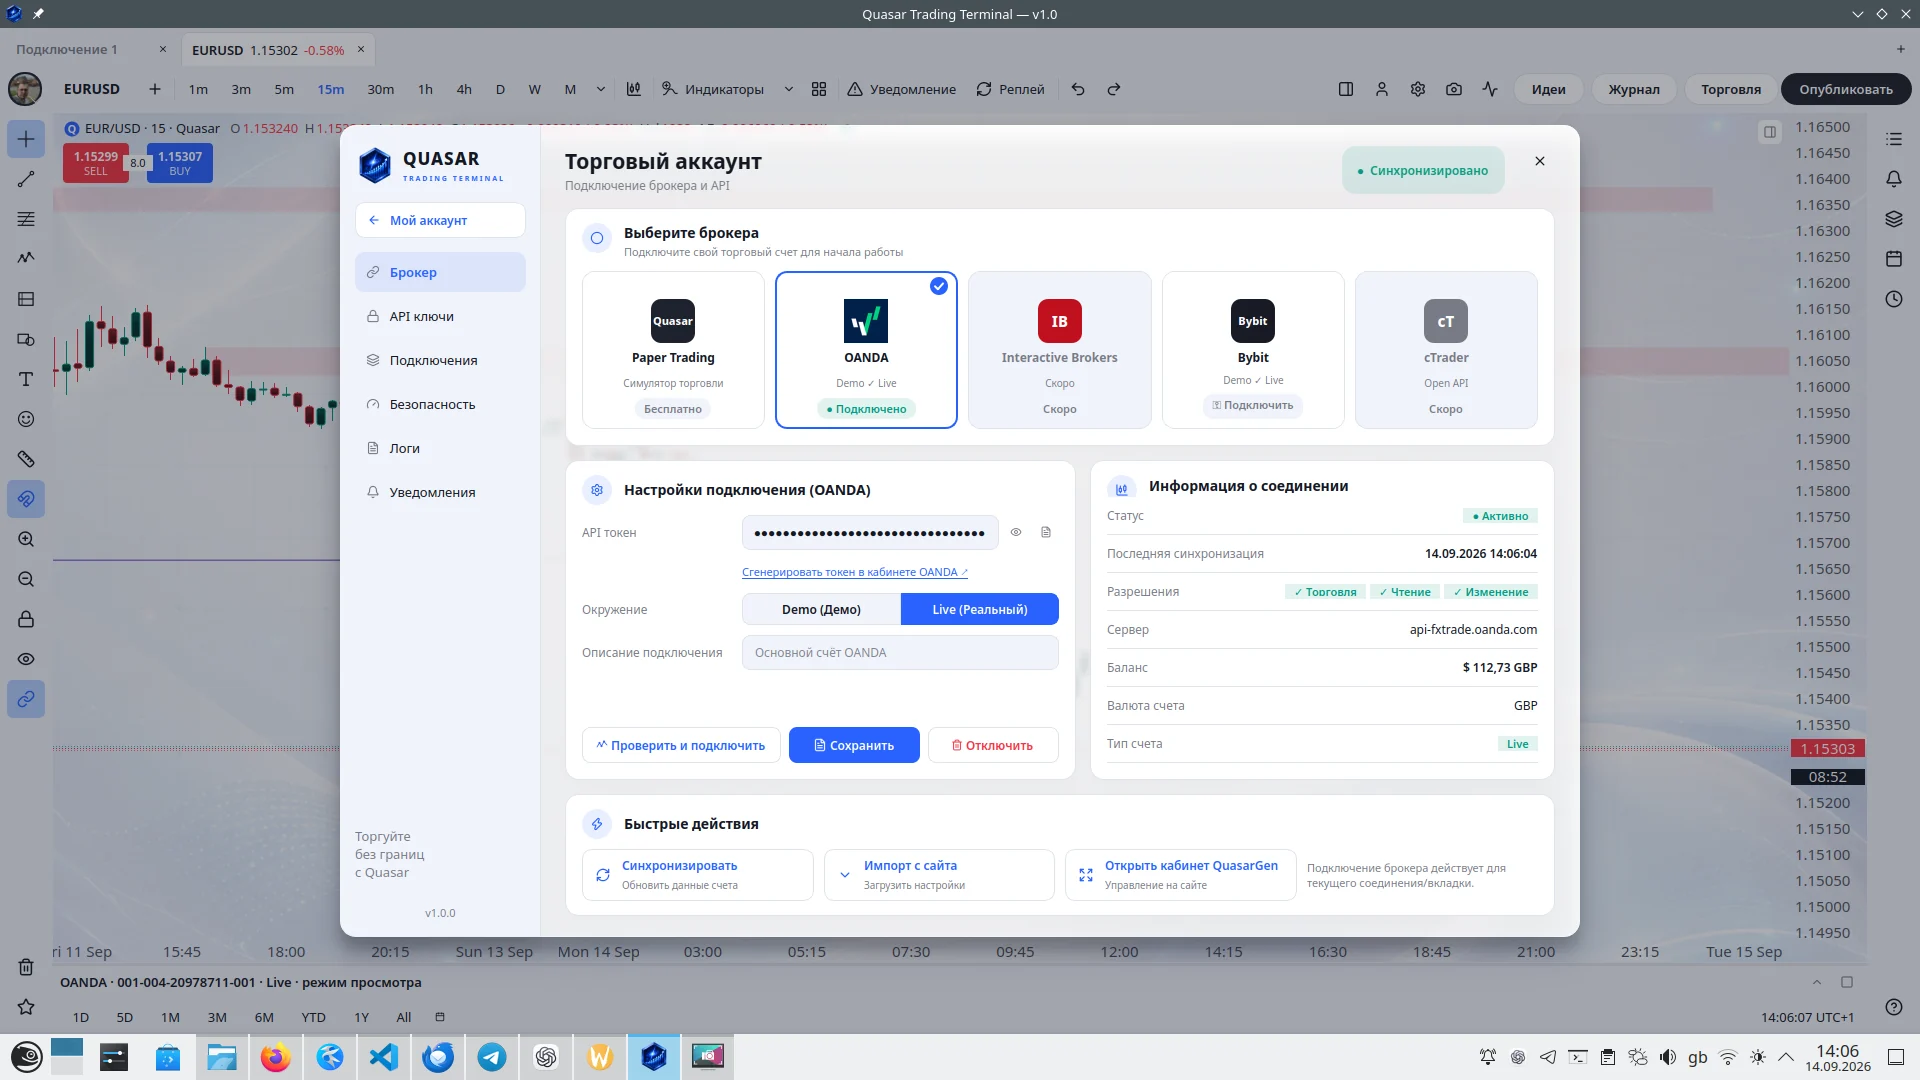Open the Подключения section
1920x1080 pixels.
tap(440, 360)
